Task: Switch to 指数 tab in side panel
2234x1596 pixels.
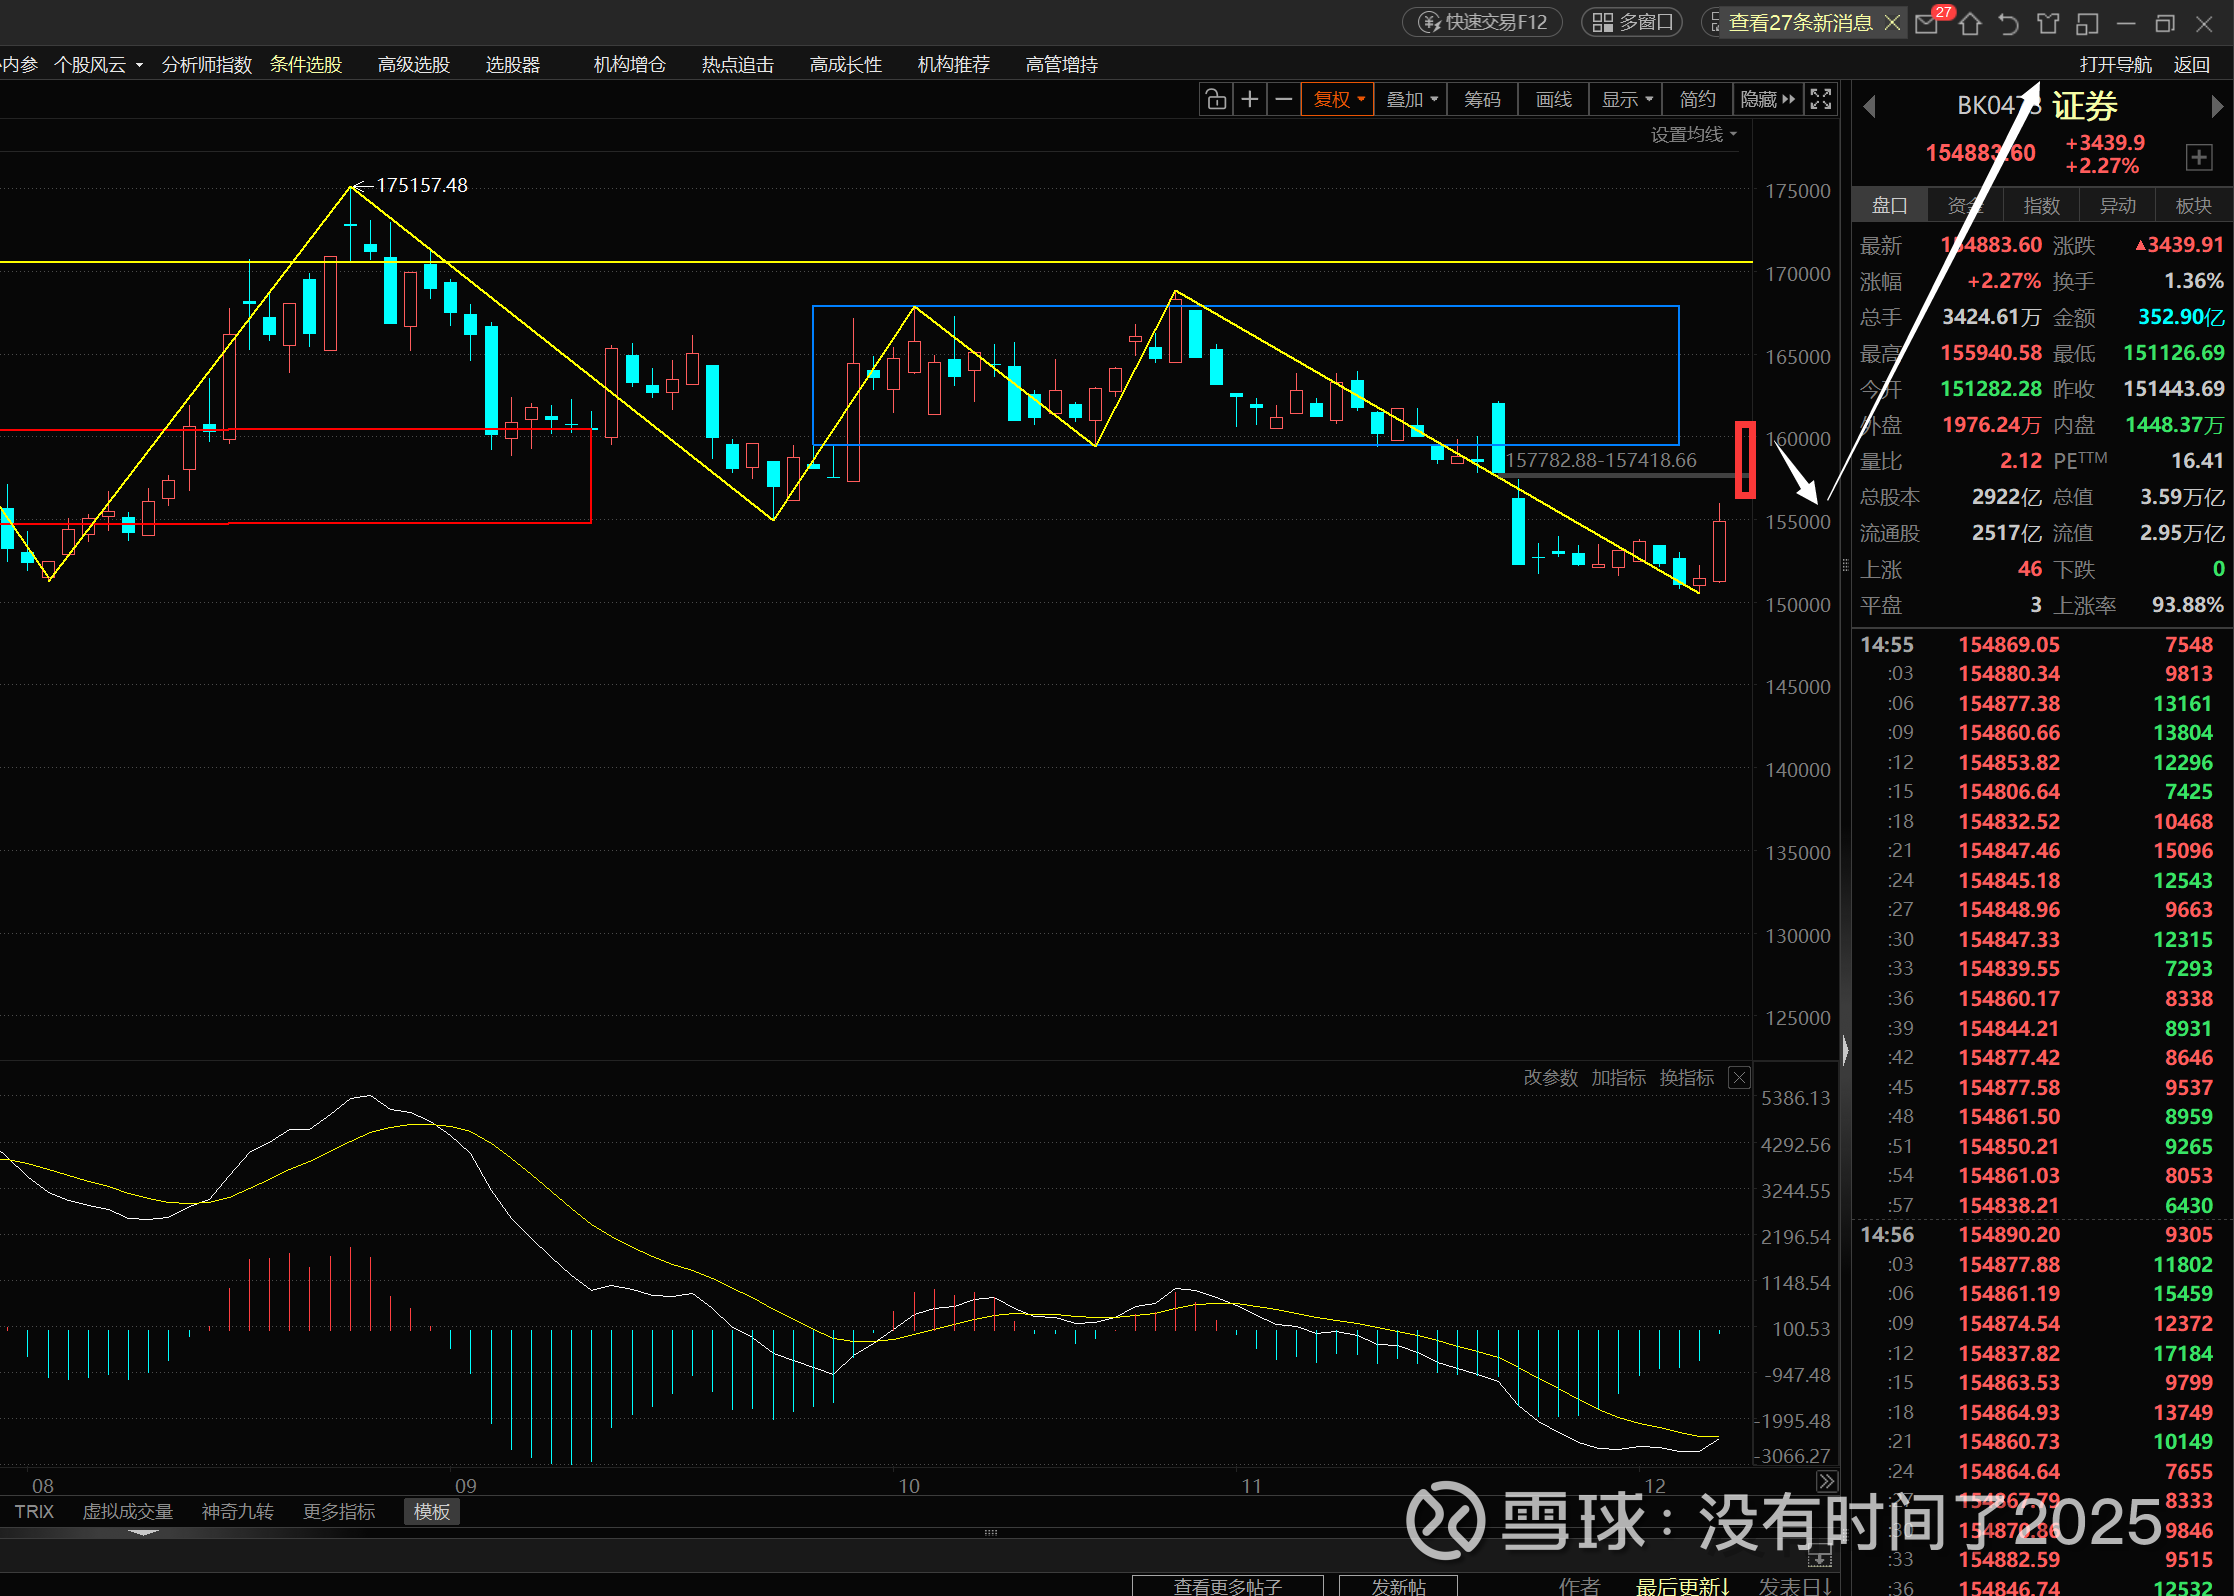Action: click(2041, 205)
